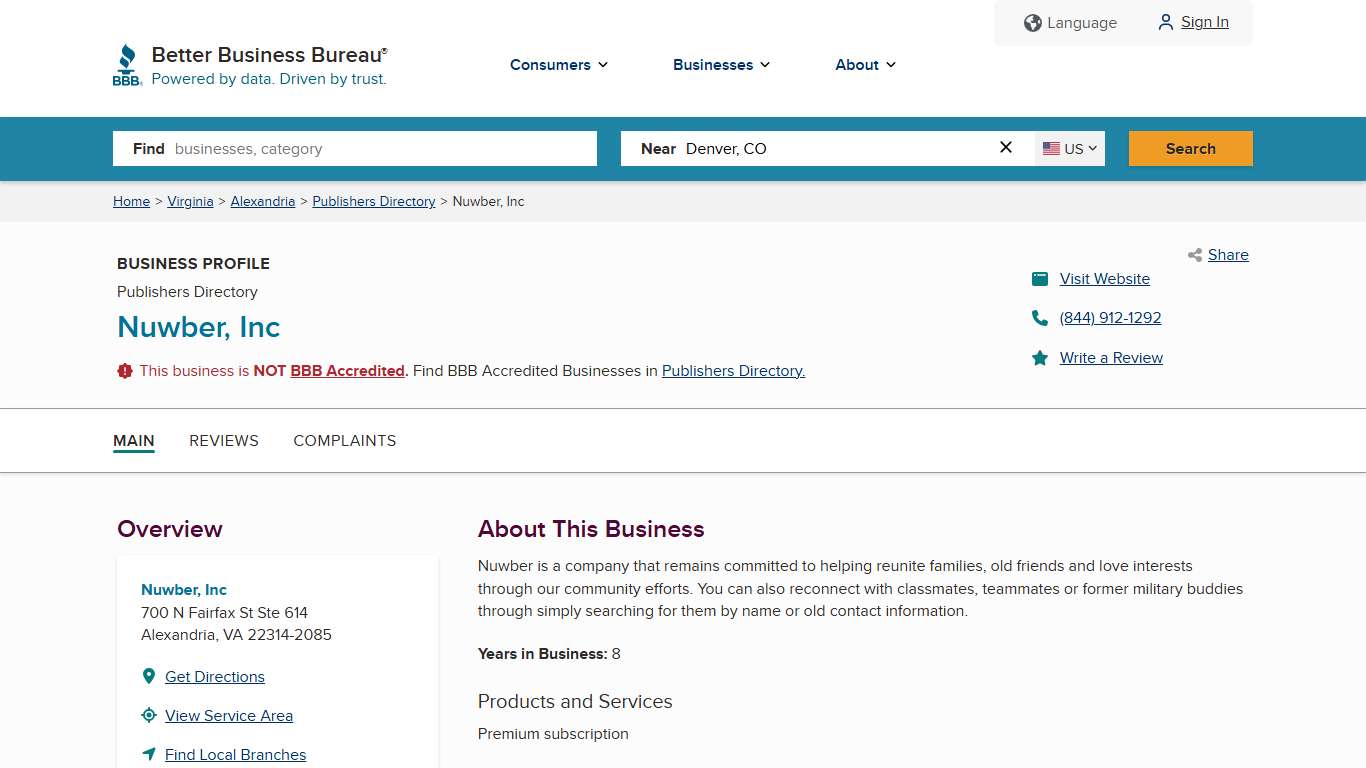Click the Share icon
The width and height of the screenshot is (1366, 768).
(1194, 255)
